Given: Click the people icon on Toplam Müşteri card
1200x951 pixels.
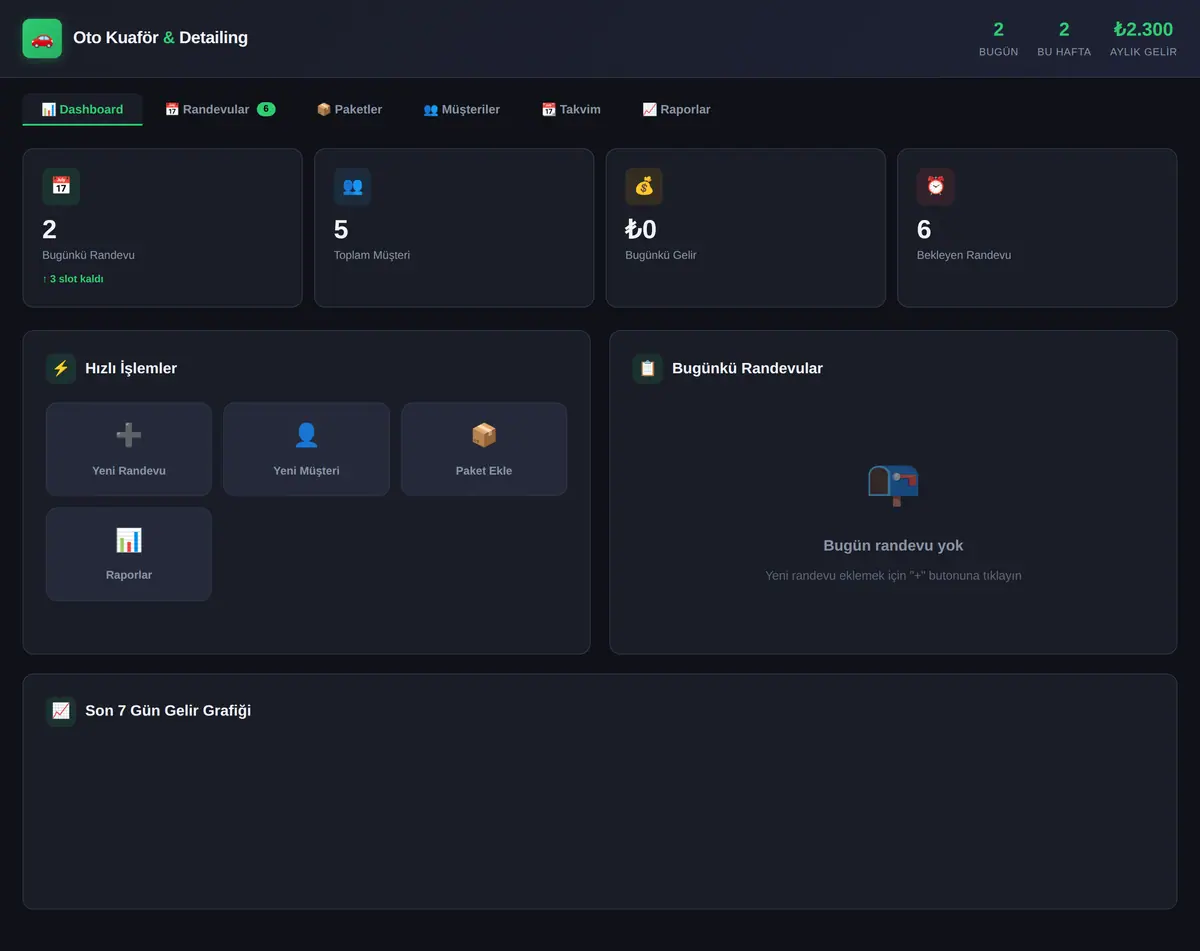Looking at the screenshot, I should point(353,186).
